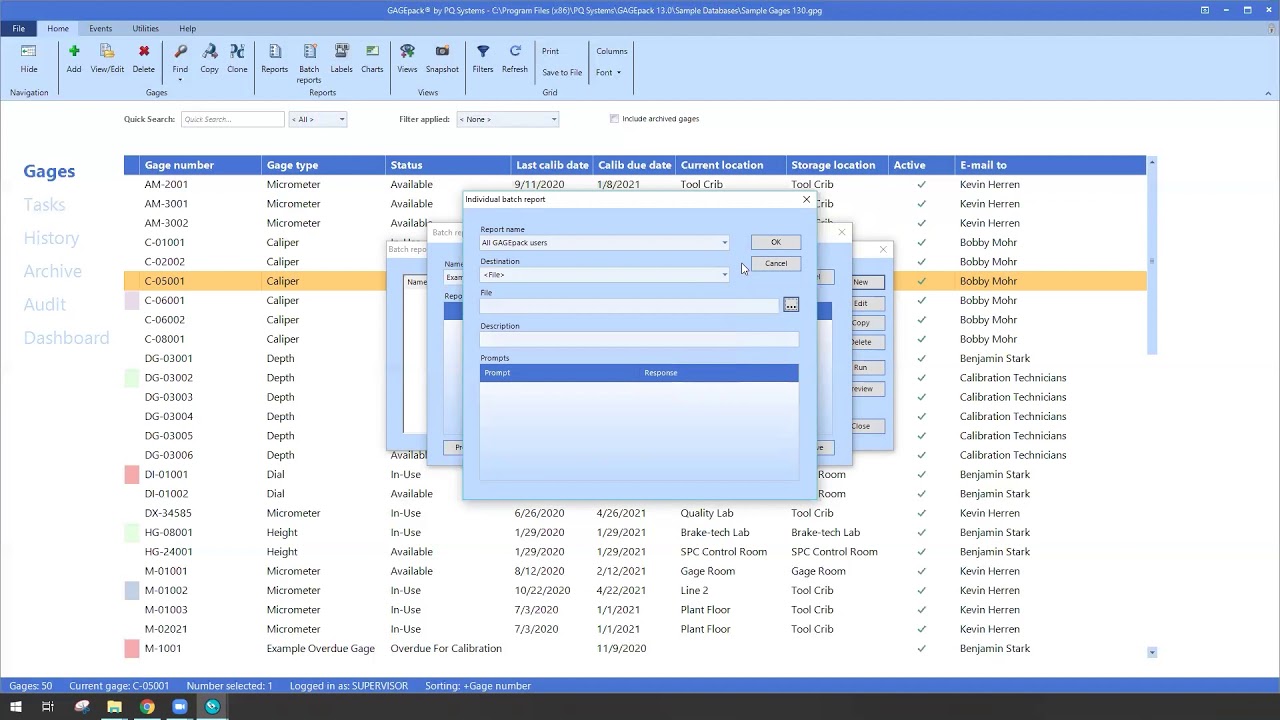Toggle Active check for M-02021 row
This screenshot has width=1280, height=720.
click(921, 629)
